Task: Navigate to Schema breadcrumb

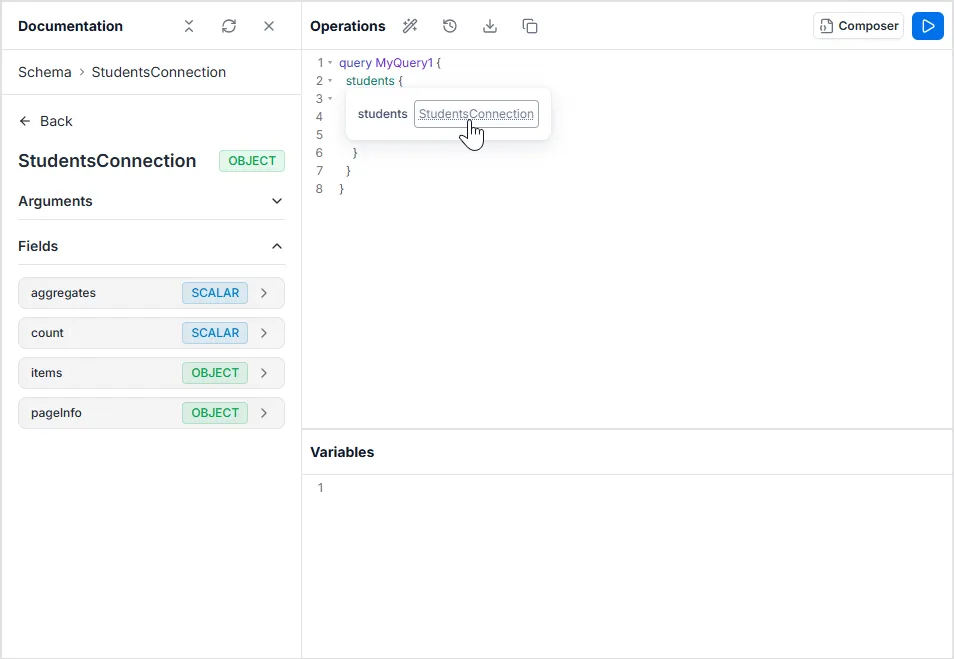Action: click(45, 72)
